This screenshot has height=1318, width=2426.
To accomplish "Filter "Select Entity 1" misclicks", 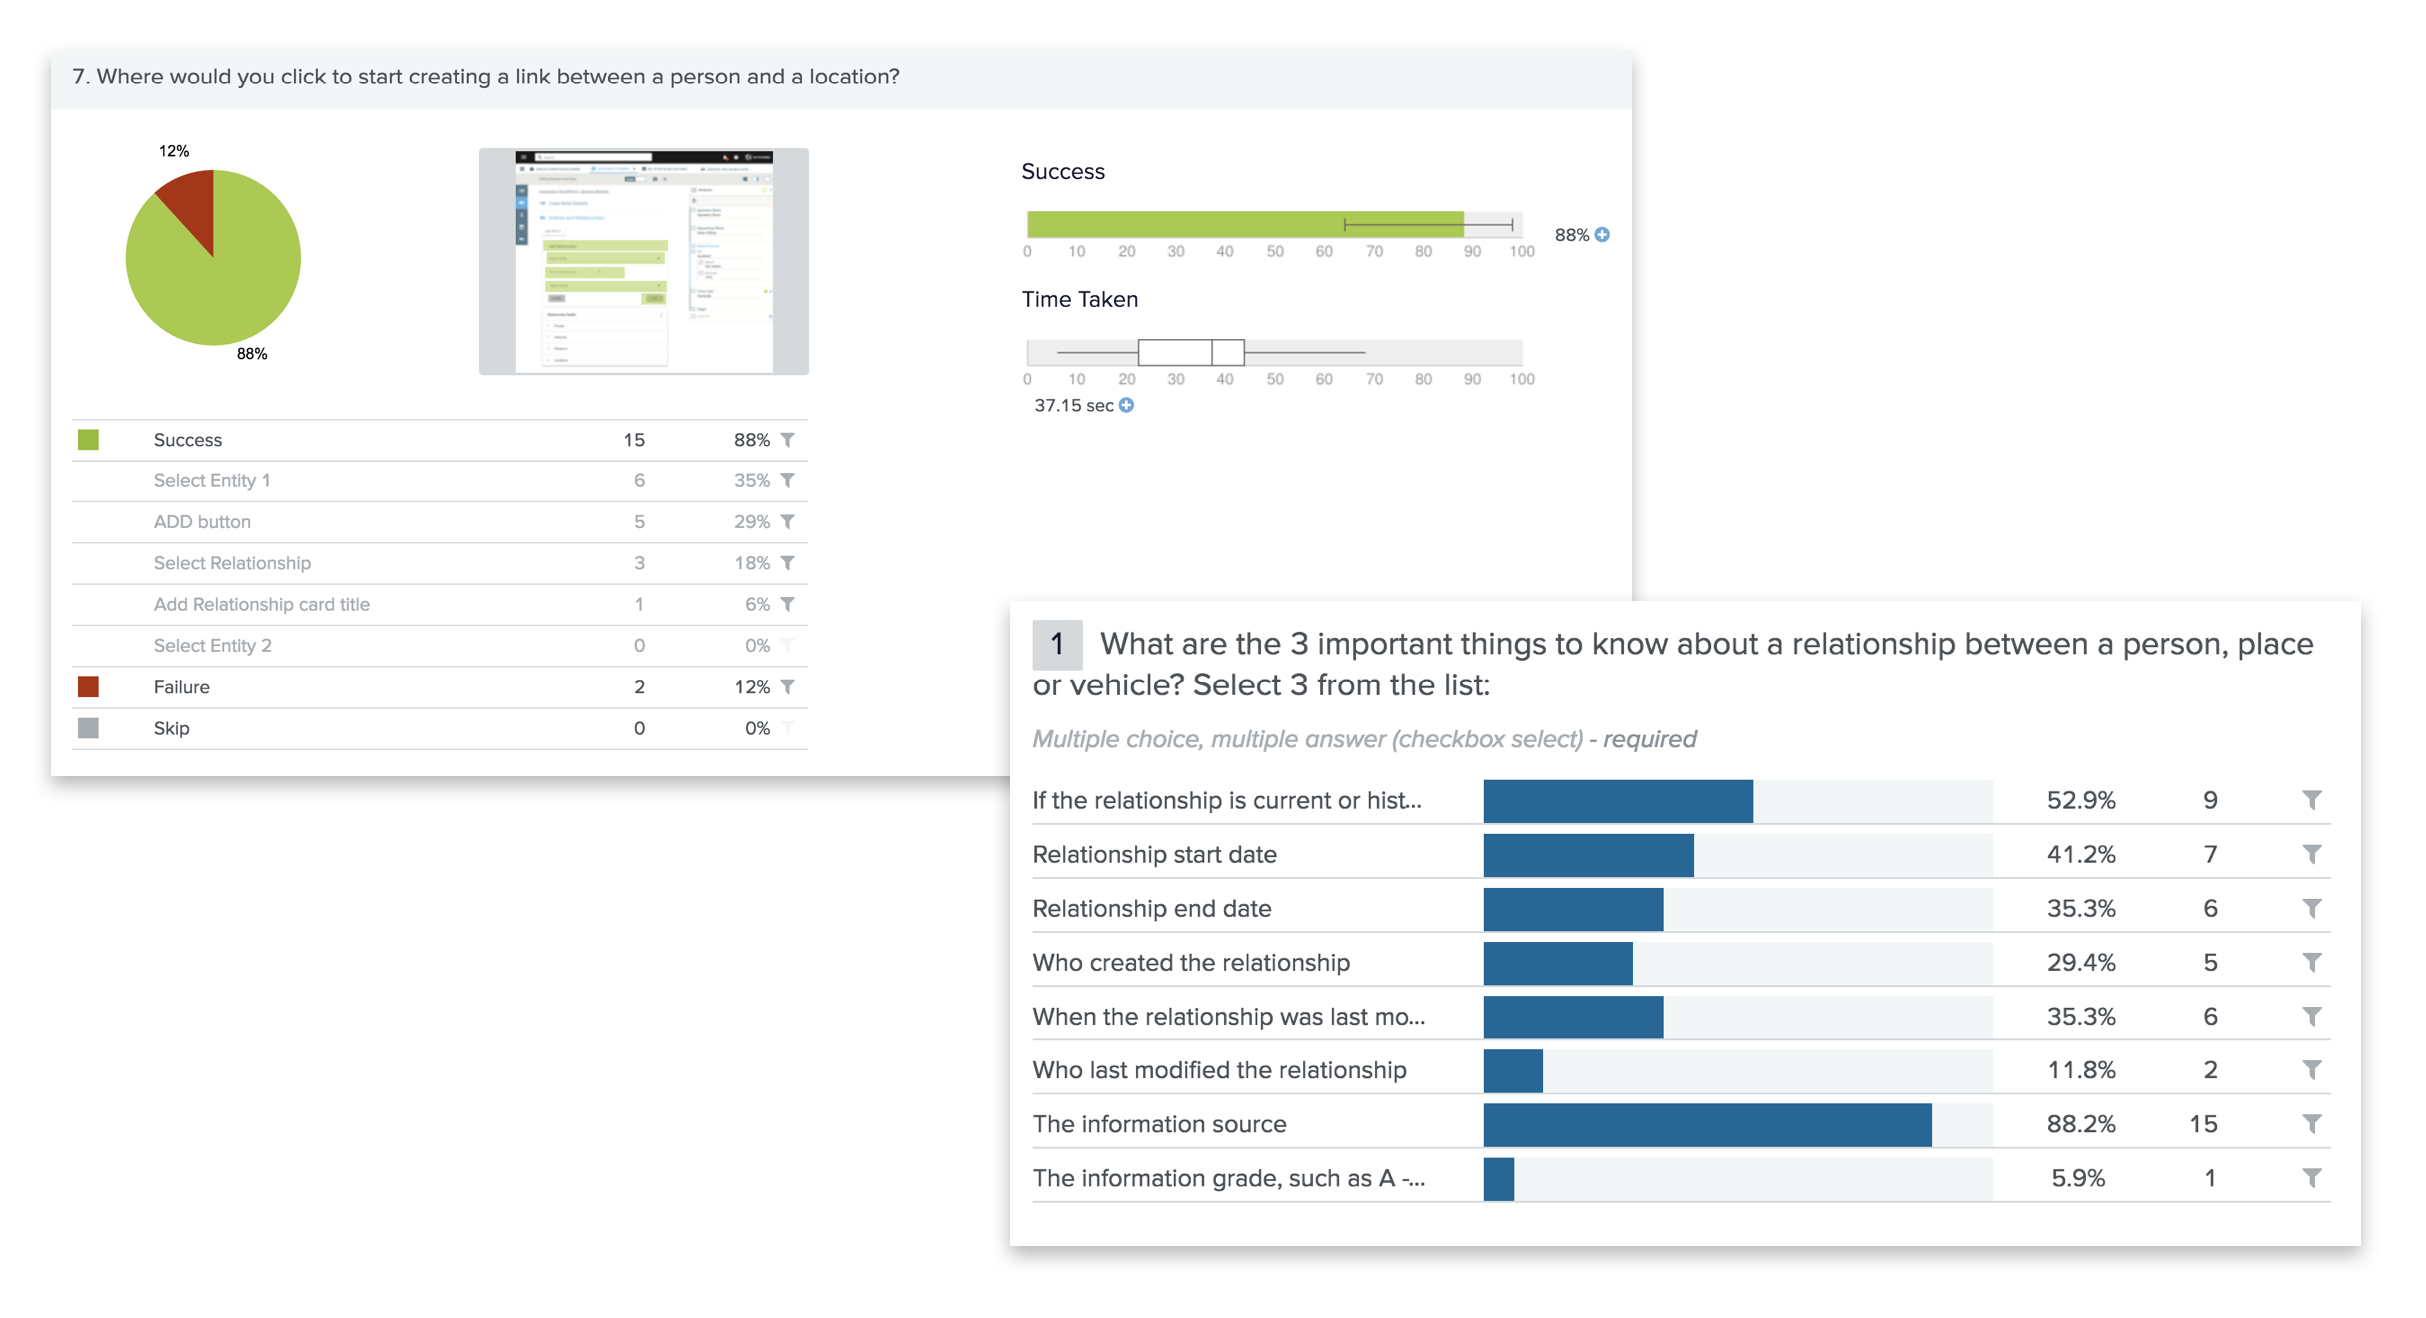I will (x=789, y=480).
